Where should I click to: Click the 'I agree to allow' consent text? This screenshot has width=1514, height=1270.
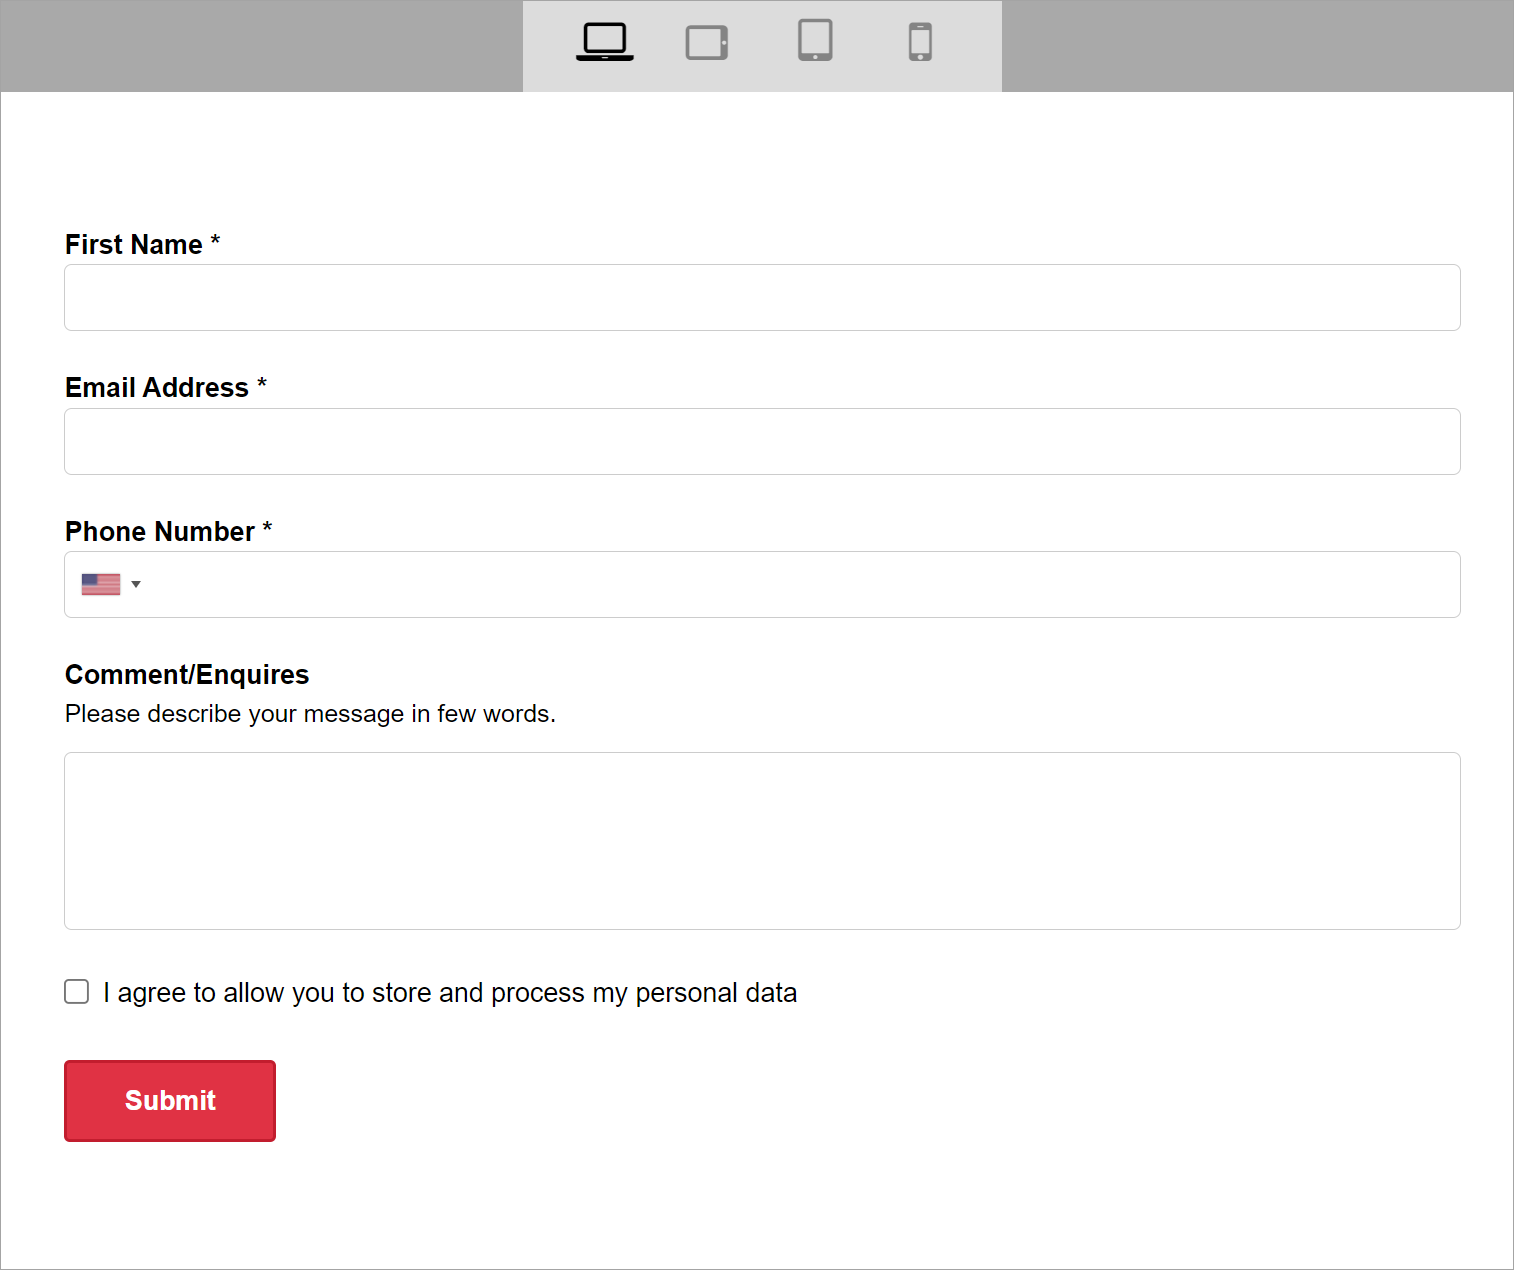tap(450, 993)
